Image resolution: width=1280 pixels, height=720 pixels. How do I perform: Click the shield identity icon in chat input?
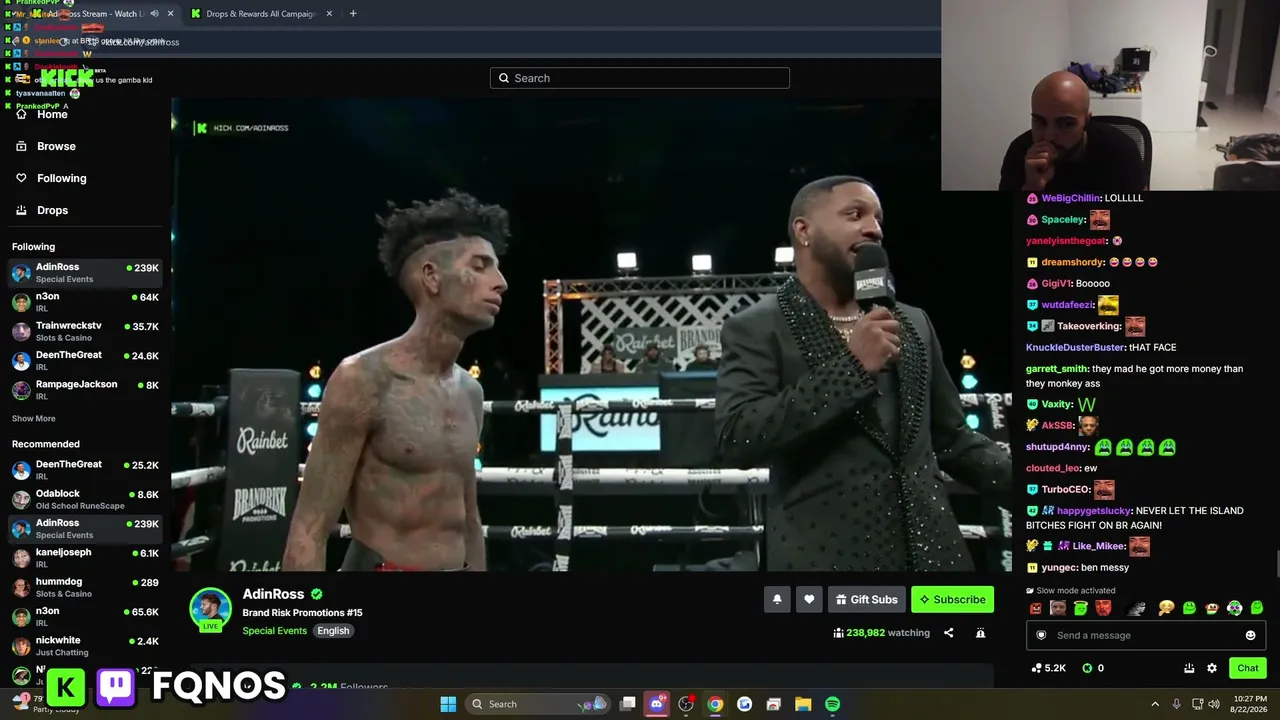1041,635
